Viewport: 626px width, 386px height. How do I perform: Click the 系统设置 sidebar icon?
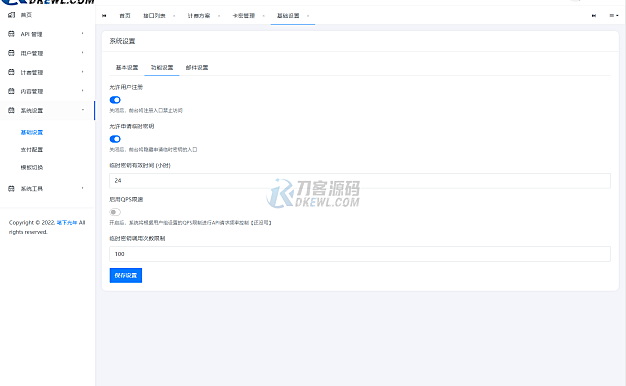(11, 110)
